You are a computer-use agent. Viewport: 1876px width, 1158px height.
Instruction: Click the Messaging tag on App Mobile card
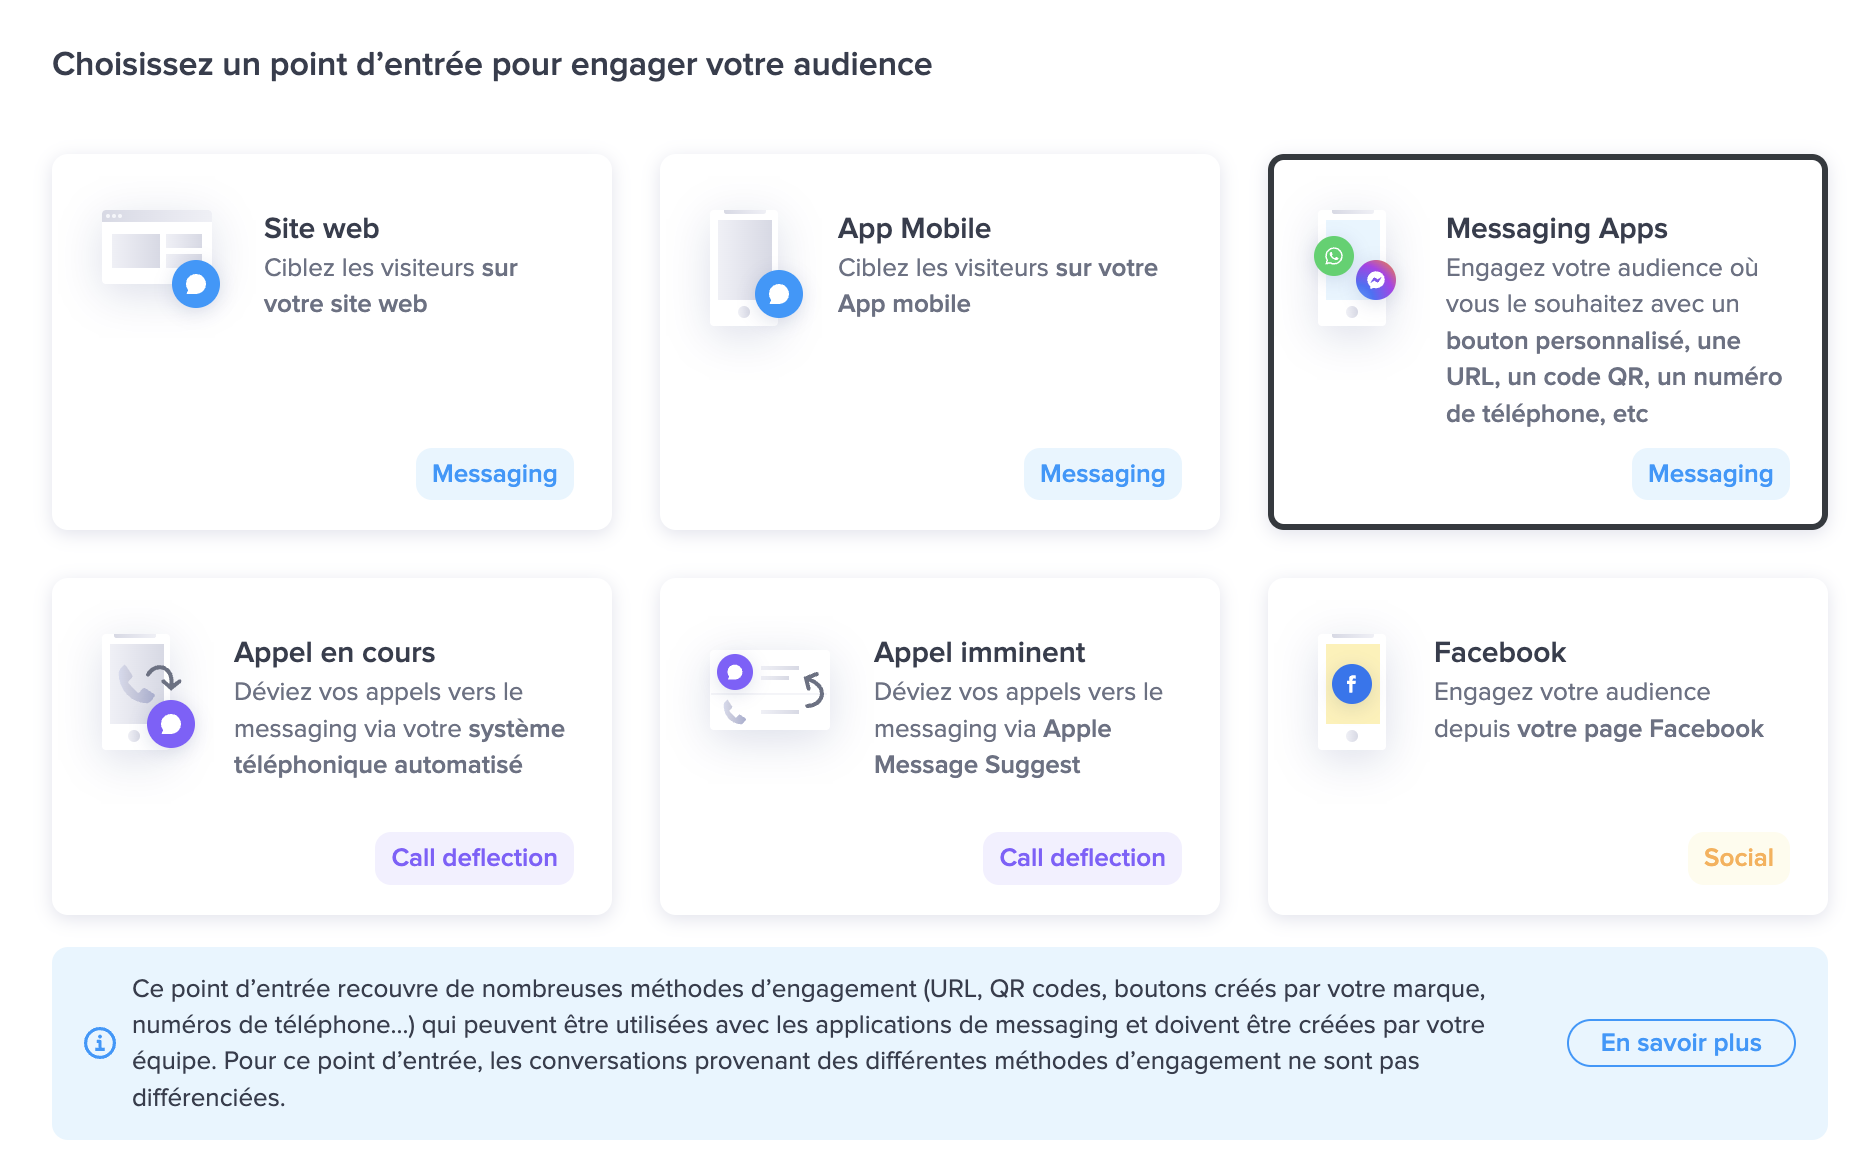(x=1103, y=474)
